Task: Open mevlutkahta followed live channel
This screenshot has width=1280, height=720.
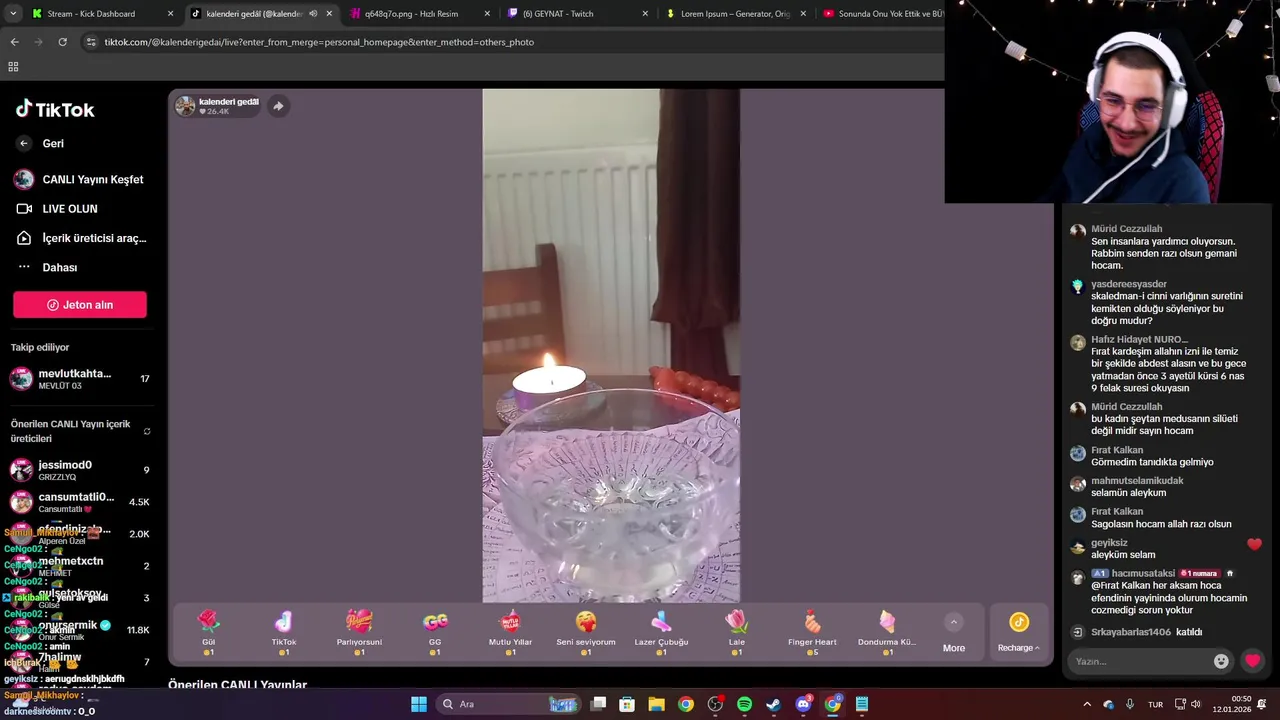Action: pos(80,379)
